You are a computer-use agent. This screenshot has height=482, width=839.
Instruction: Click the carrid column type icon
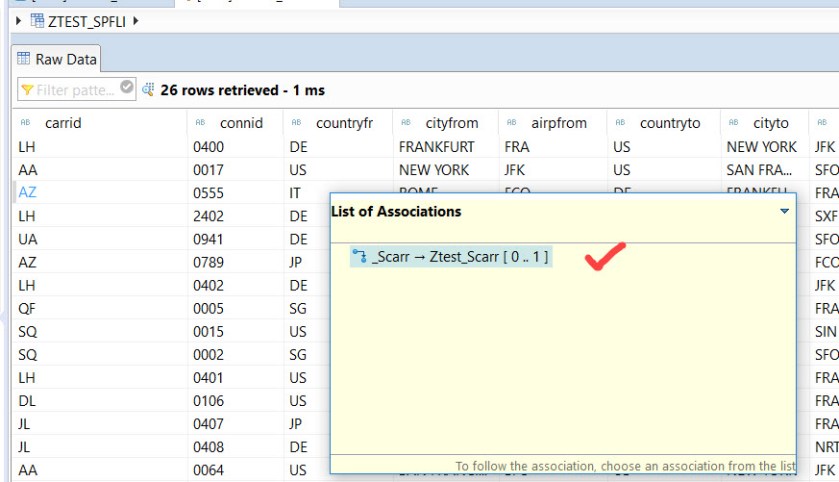[x=26, y=123]
